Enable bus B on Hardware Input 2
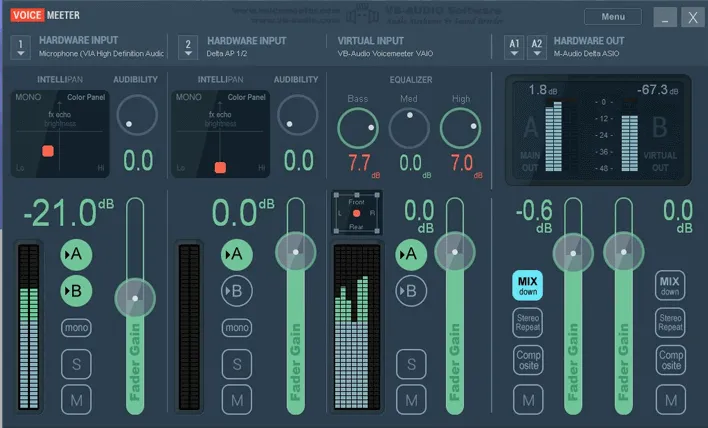Image resolution: width=708 pixels, height=428 pixels. tap(237, 291)
